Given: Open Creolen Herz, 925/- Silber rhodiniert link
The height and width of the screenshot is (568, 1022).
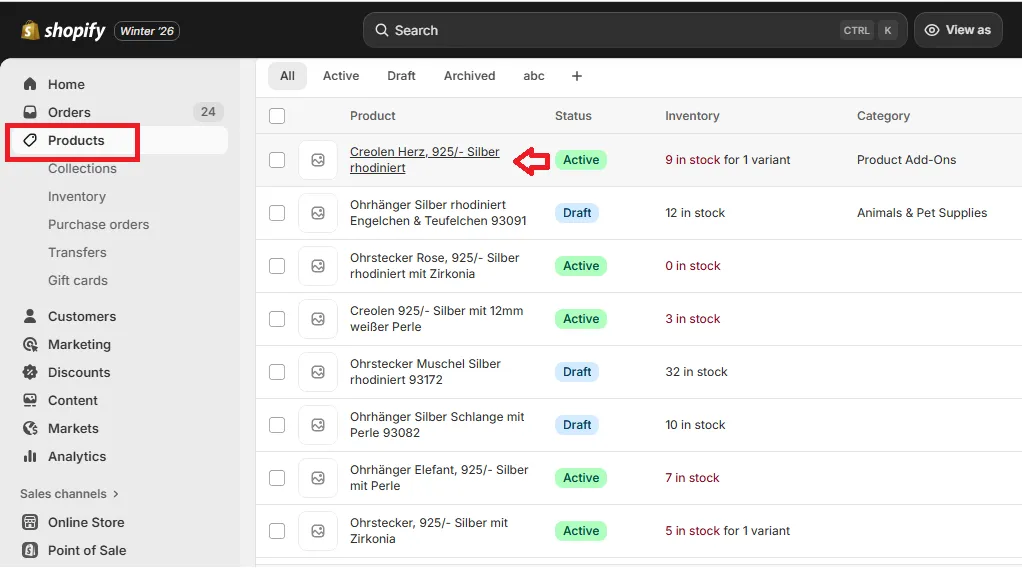Looking at the screenshot, I should (x=424, y=160).
